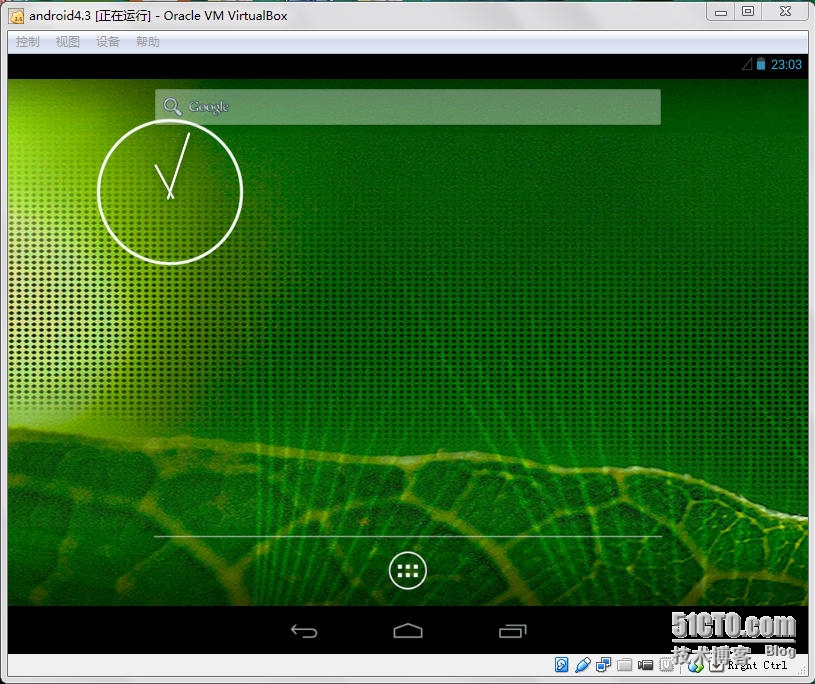This screenshot has height=684, width=815.
Task: Maximize the VirtualBox window
Action: click(748, 12)
